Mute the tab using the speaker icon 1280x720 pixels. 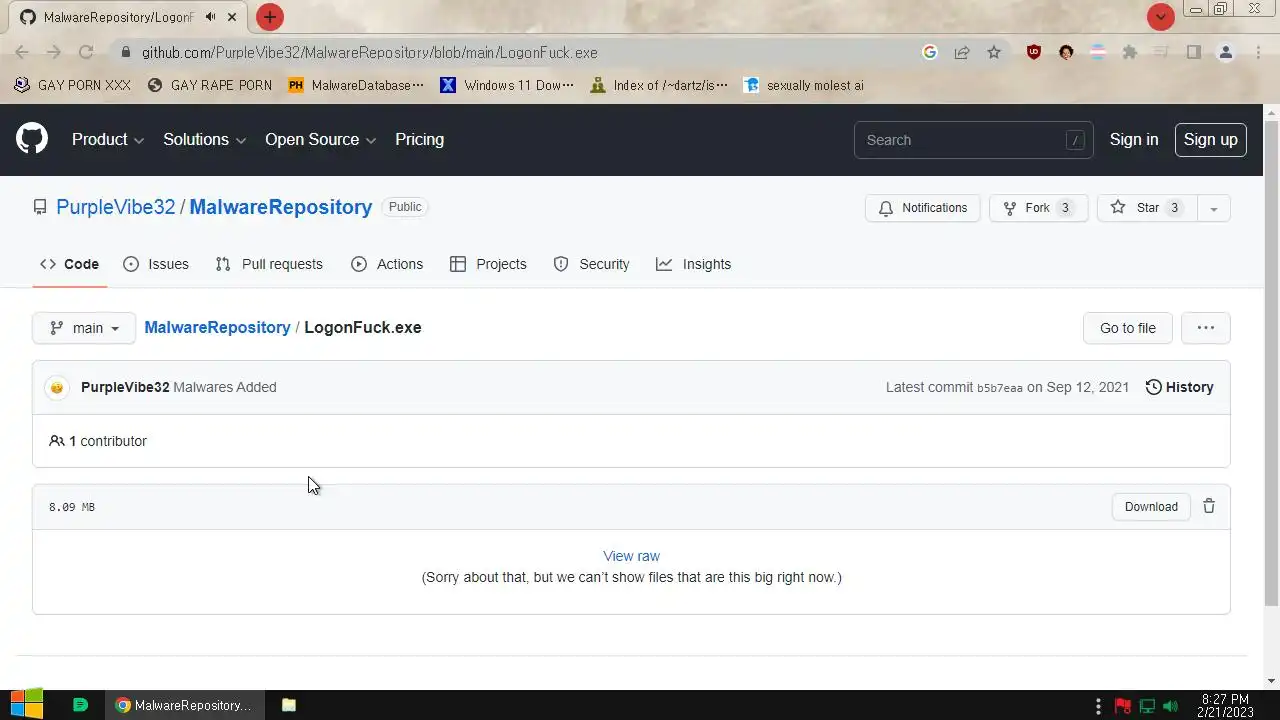point(210,17)
